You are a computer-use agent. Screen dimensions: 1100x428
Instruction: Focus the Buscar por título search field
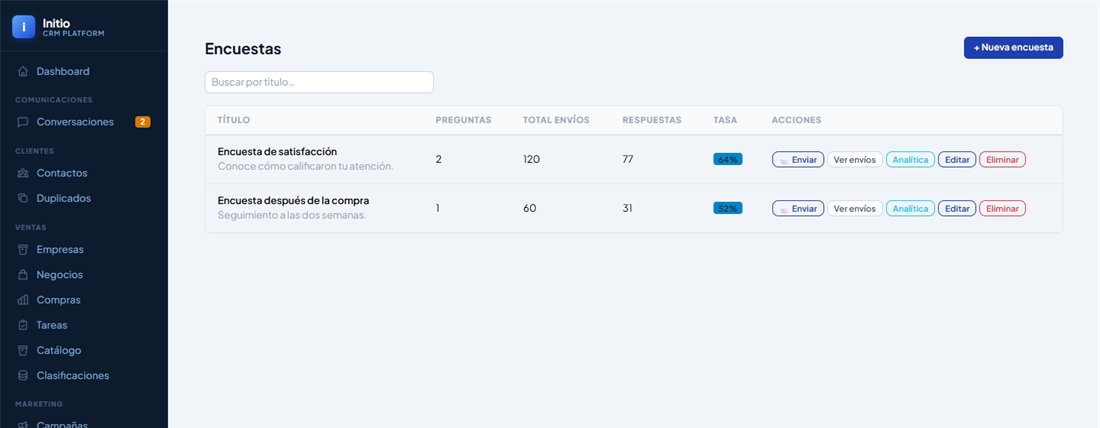tap(319, 82)
